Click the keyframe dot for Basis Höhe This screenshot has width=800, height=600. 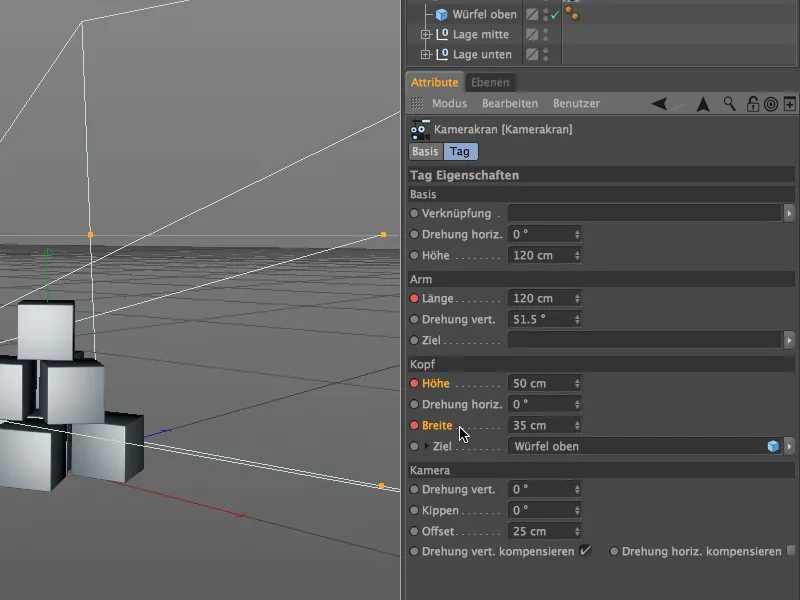(x=414, y=255)
